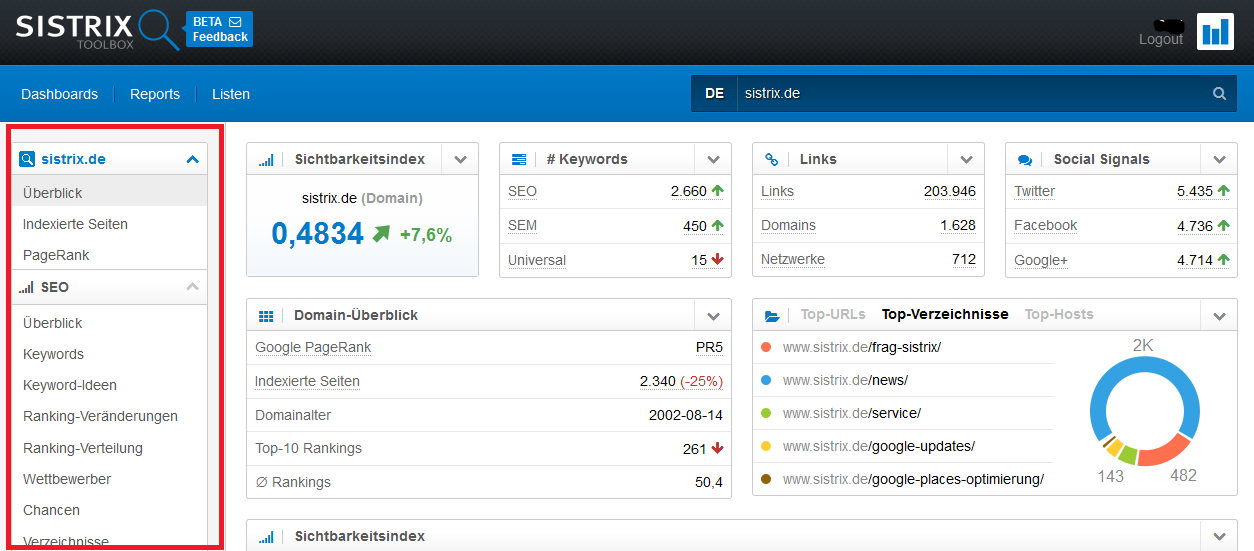The height and width of the screenshot is (551, 1254).
Task: Open Ranking-Veränderungen in sidebar
Action: point(100,416)
